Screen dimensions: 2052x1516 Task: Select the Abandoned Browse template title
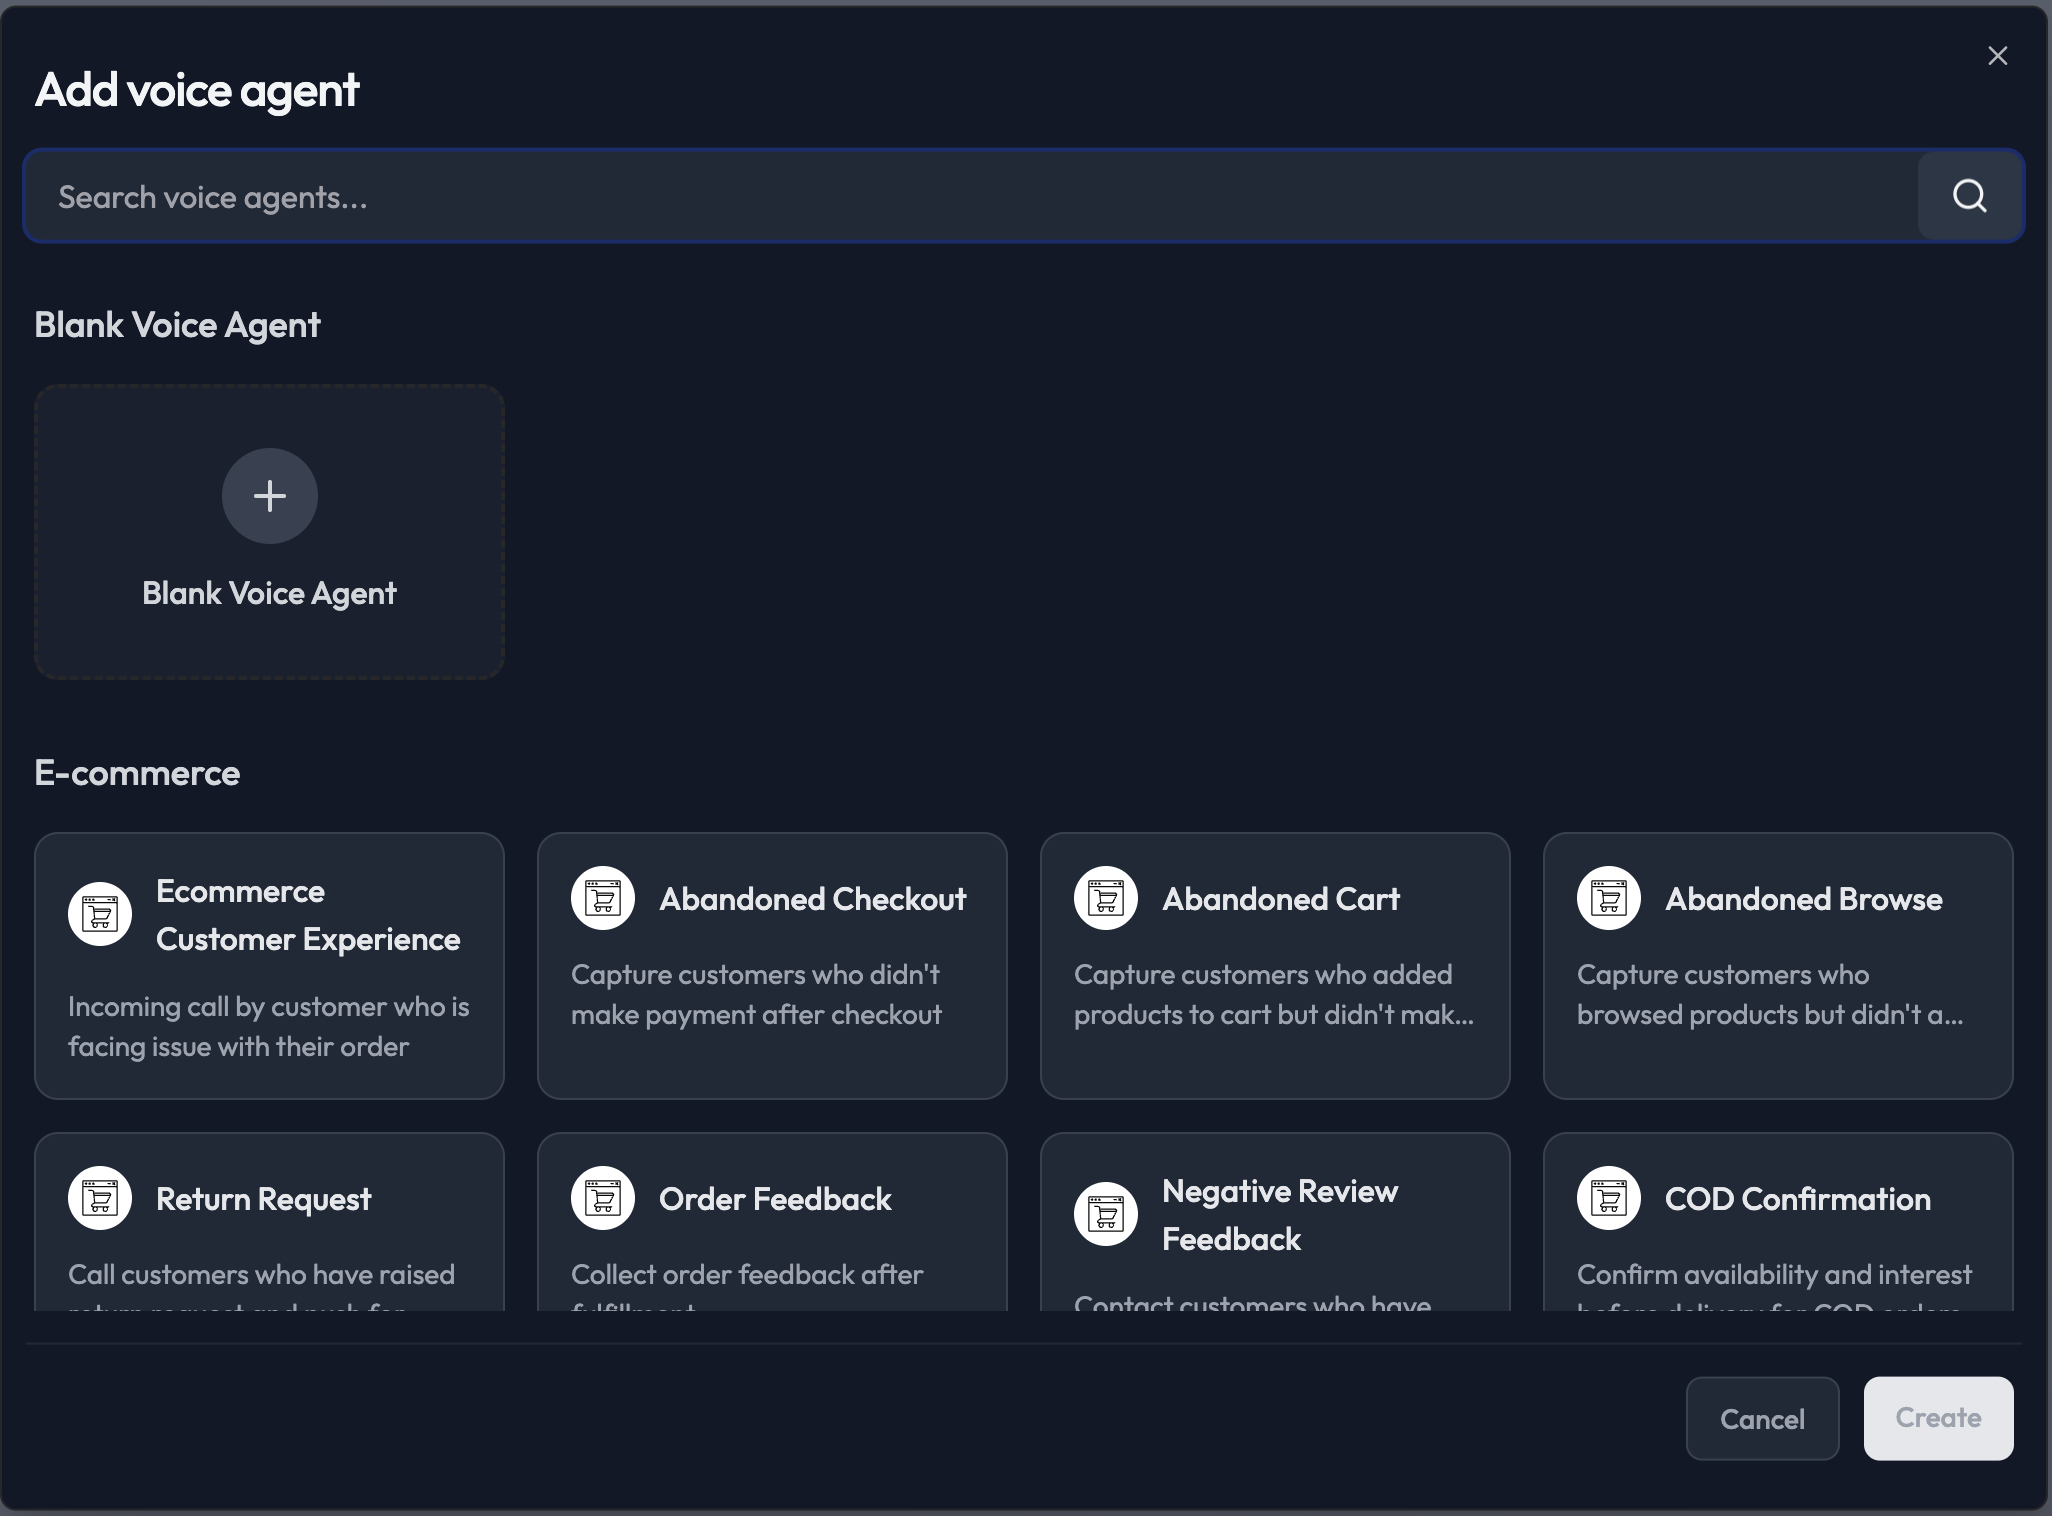[x=1803, y=899]
